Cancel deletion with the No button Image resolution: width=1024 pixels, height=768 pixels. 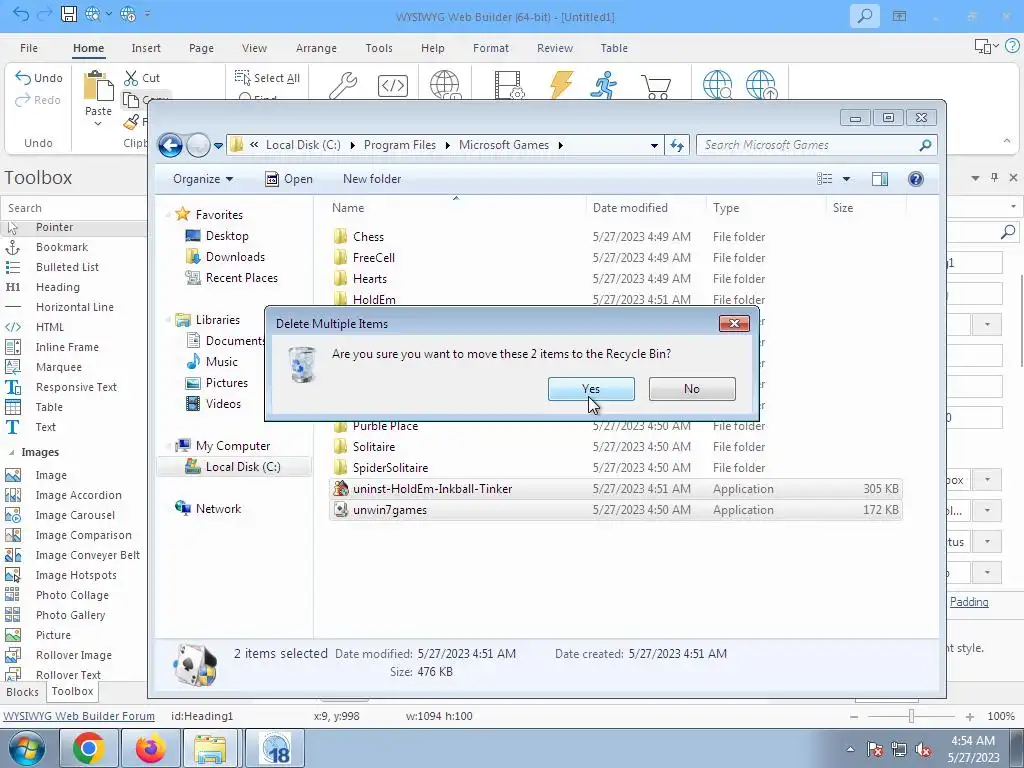[x=692, y=389]
